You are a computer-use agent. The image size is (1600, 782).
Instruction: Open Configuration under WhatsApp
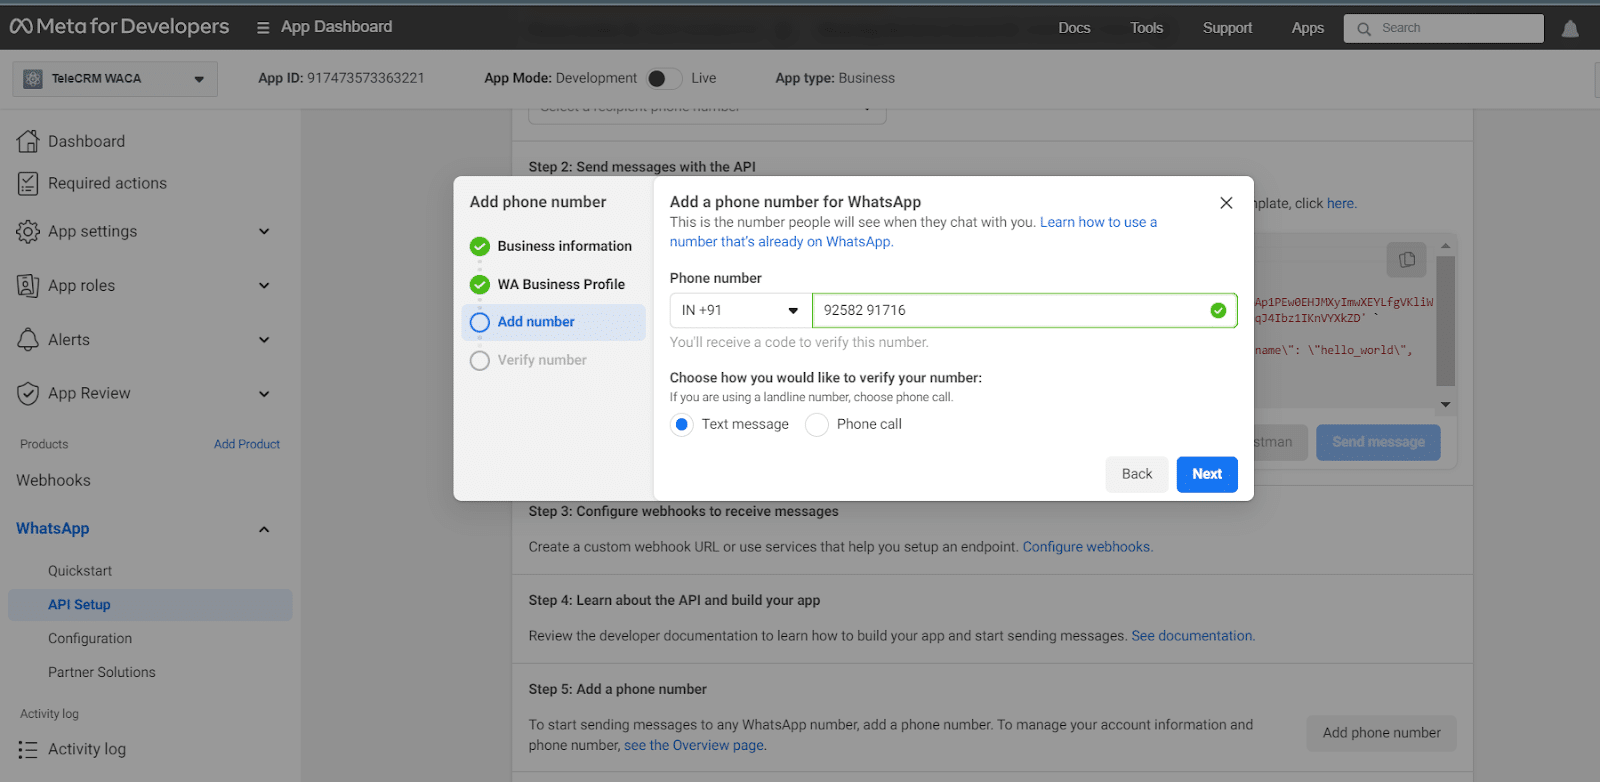[x=90, y=638]
